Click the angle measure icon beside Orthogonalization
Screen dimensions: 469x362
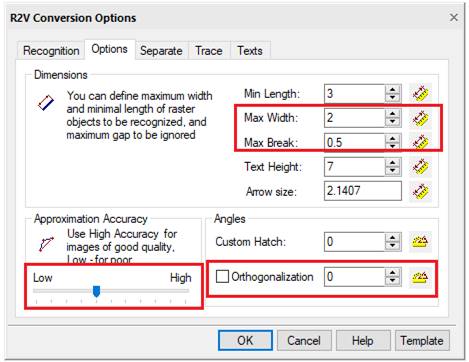[x=420, y=277]
